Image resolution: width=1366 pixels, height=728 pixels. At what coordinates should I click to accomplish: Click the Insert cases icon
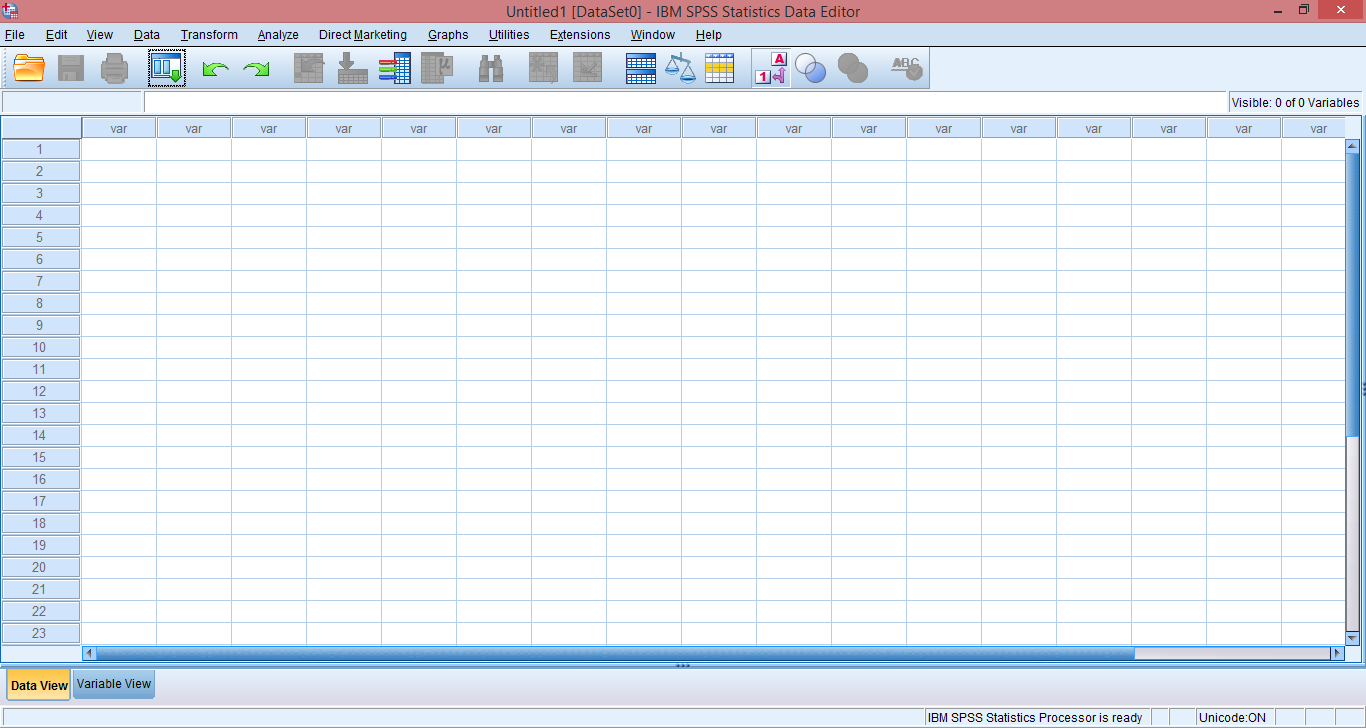pyautogui.click(x=544, y=68)
